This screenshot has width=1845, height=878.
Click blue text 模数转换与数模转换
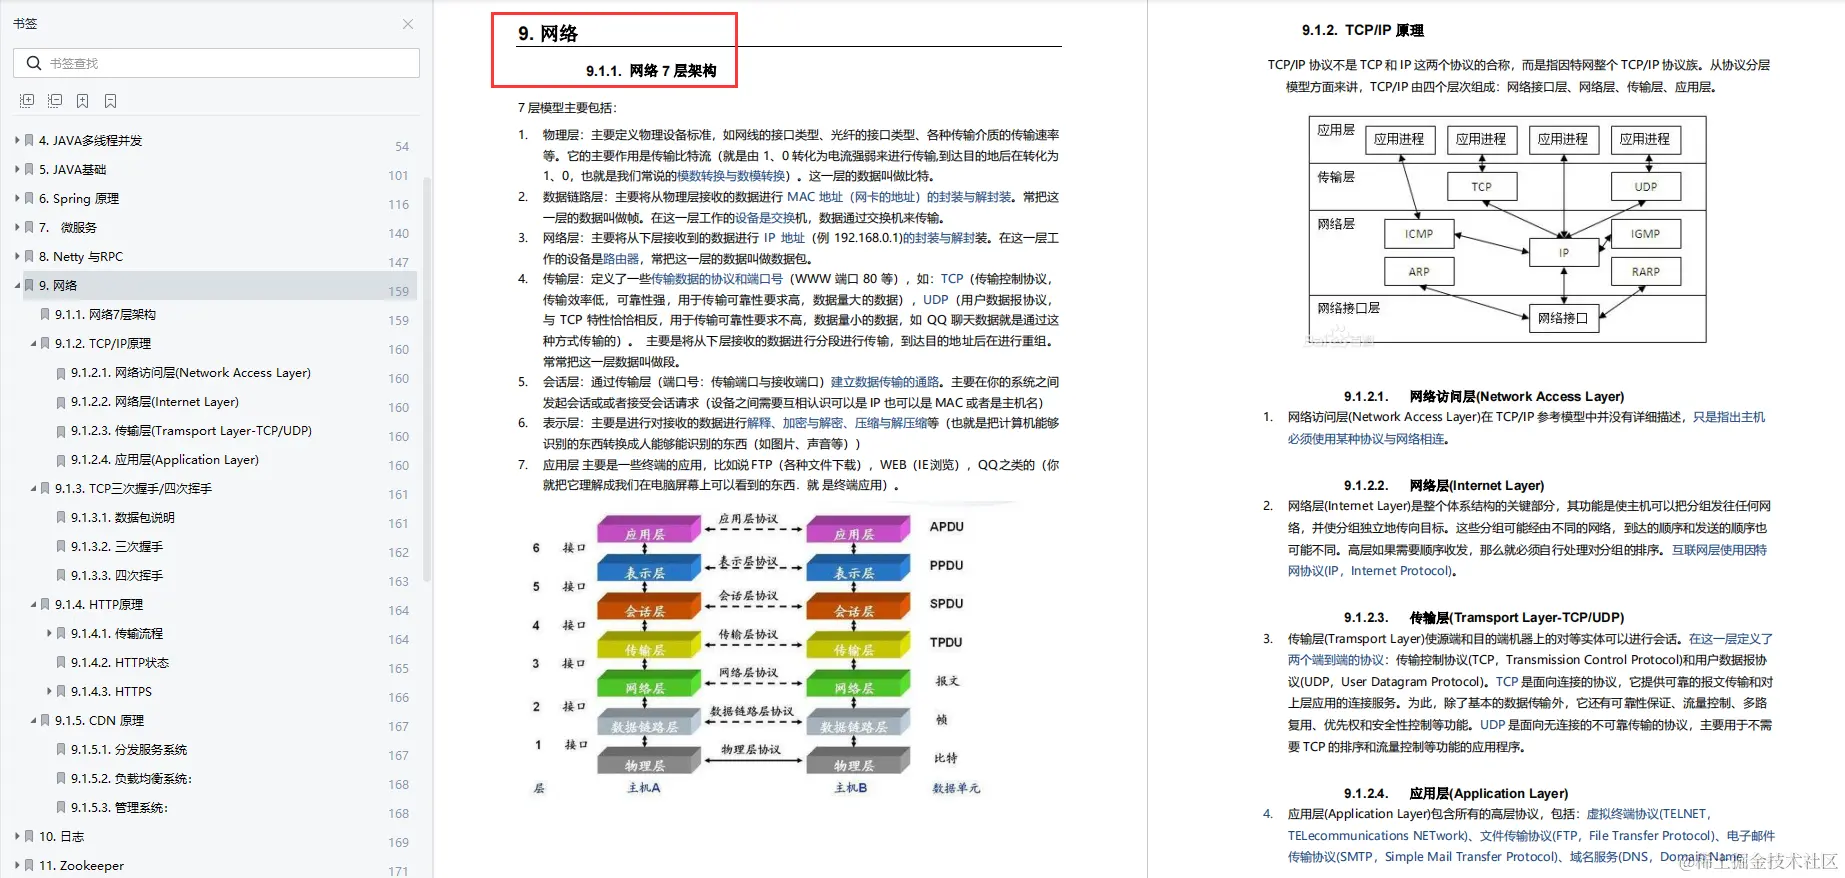tap(731, 176)
